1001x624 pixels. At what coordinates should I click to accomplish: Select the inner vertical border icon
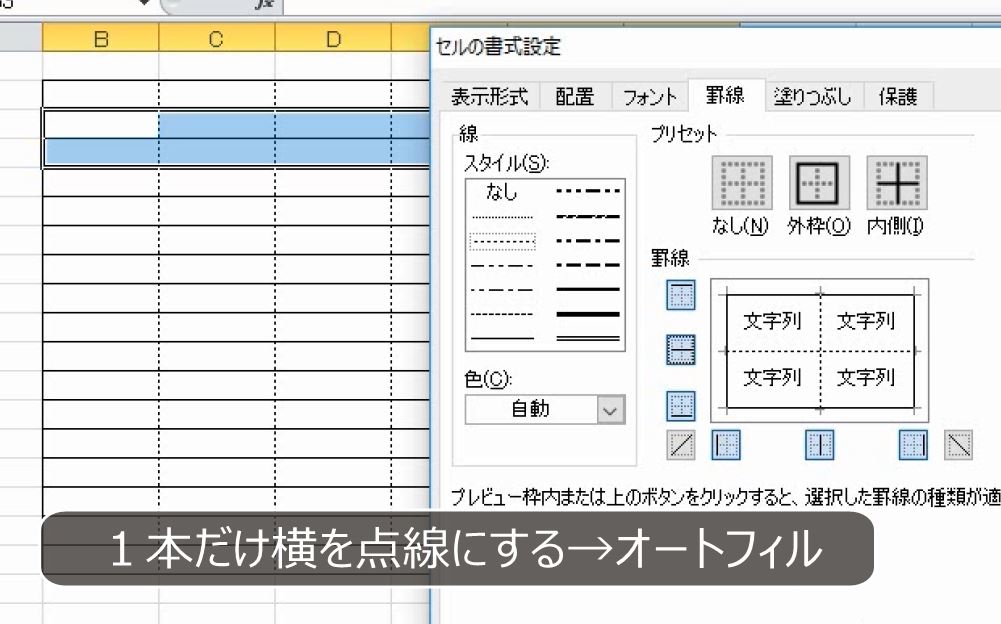[x=818, y=446]
